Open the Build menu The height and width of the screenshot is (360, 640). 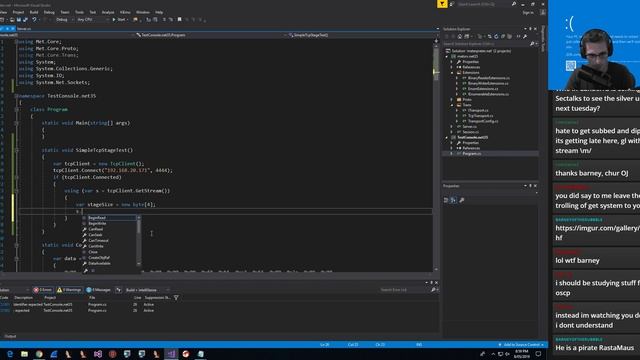pos(34,12)
